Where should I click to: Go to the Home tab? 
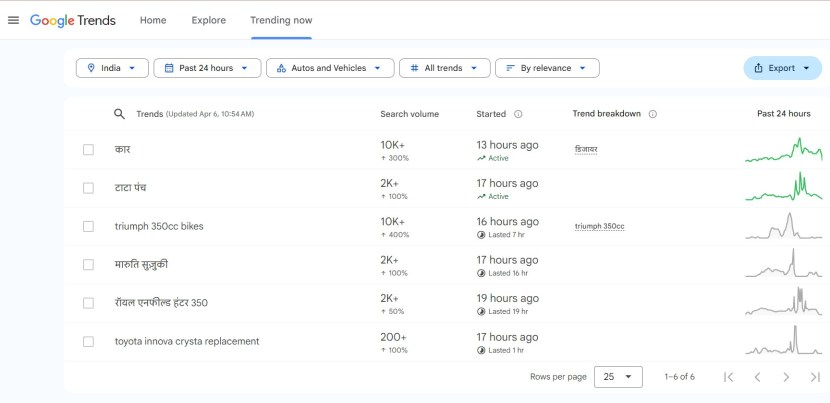click(153, 20)
